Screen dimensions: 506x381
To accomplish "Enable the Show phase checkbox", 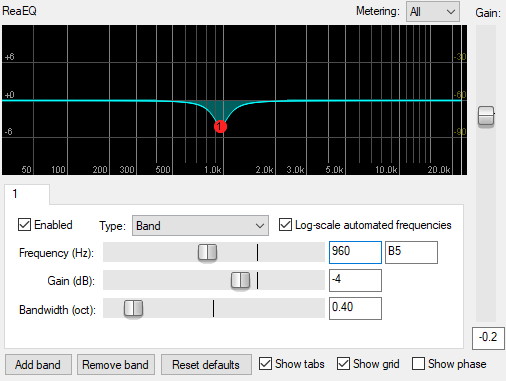I will click(x=418, y=364).
